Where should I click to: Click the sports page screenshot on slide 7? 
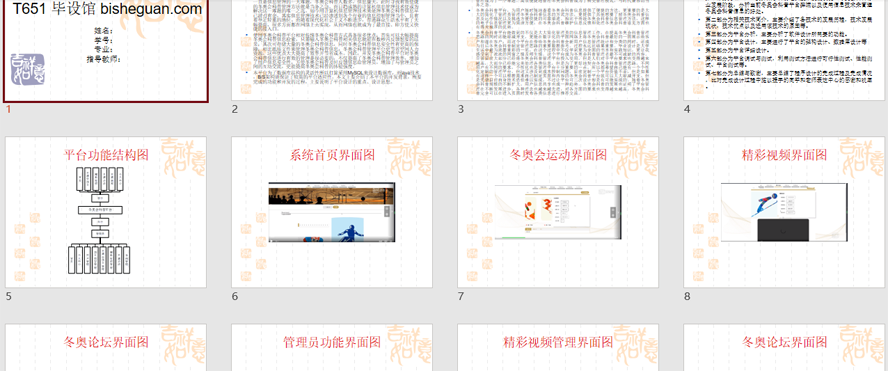pos(558,212)
